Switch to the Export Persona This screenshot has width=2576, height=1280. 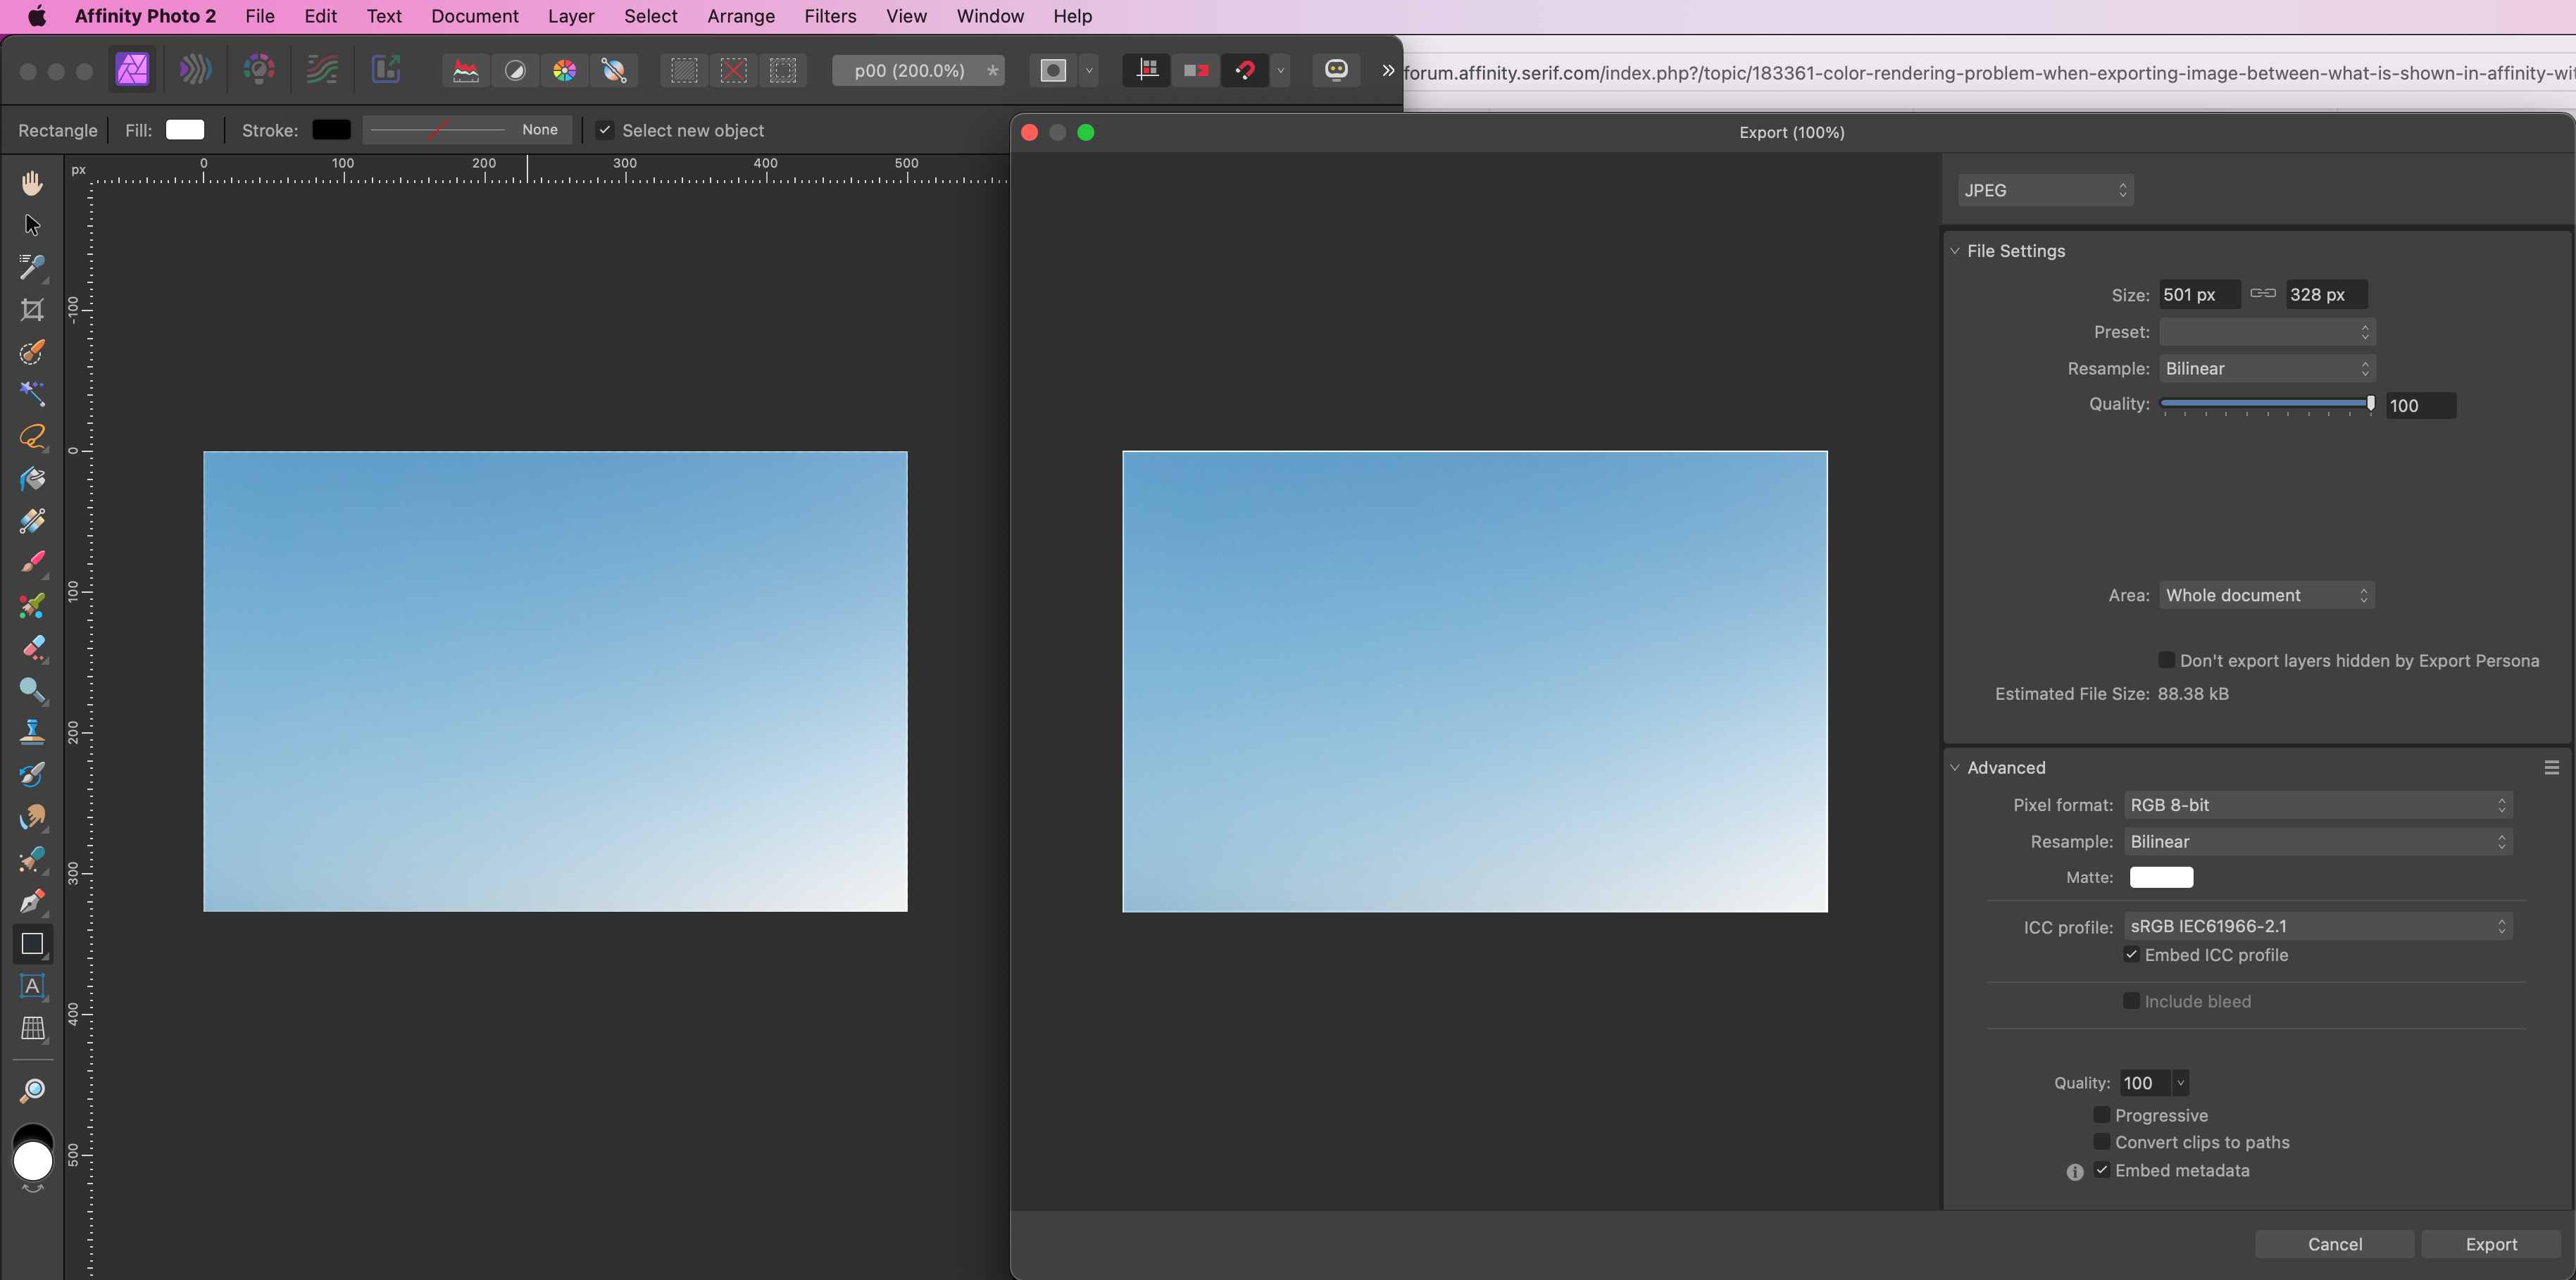[x=386, y=70]
